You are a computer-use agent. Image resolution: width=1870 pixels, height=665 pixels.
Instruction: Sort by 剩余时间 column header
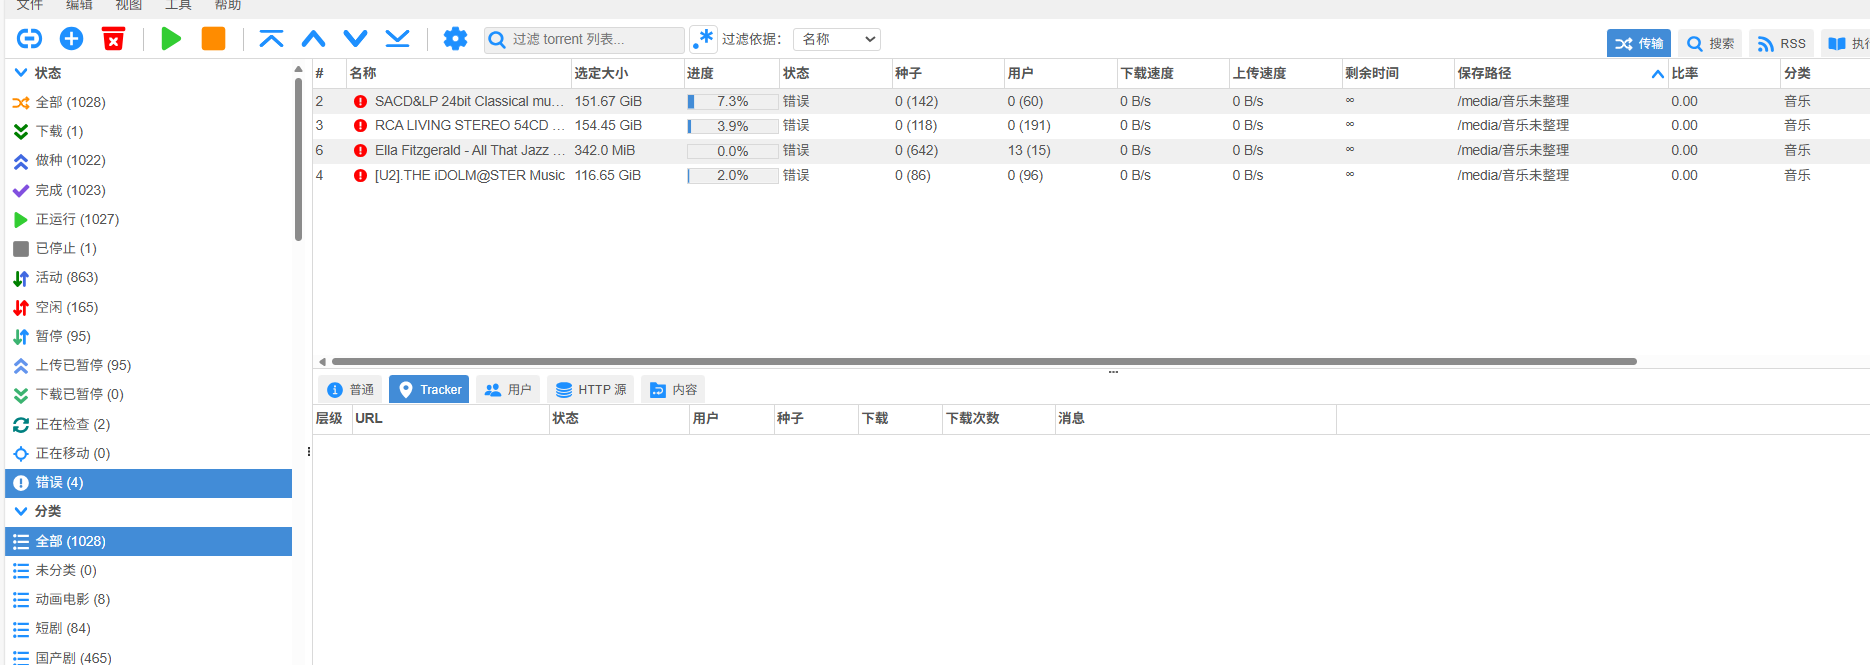(1397, 73)
